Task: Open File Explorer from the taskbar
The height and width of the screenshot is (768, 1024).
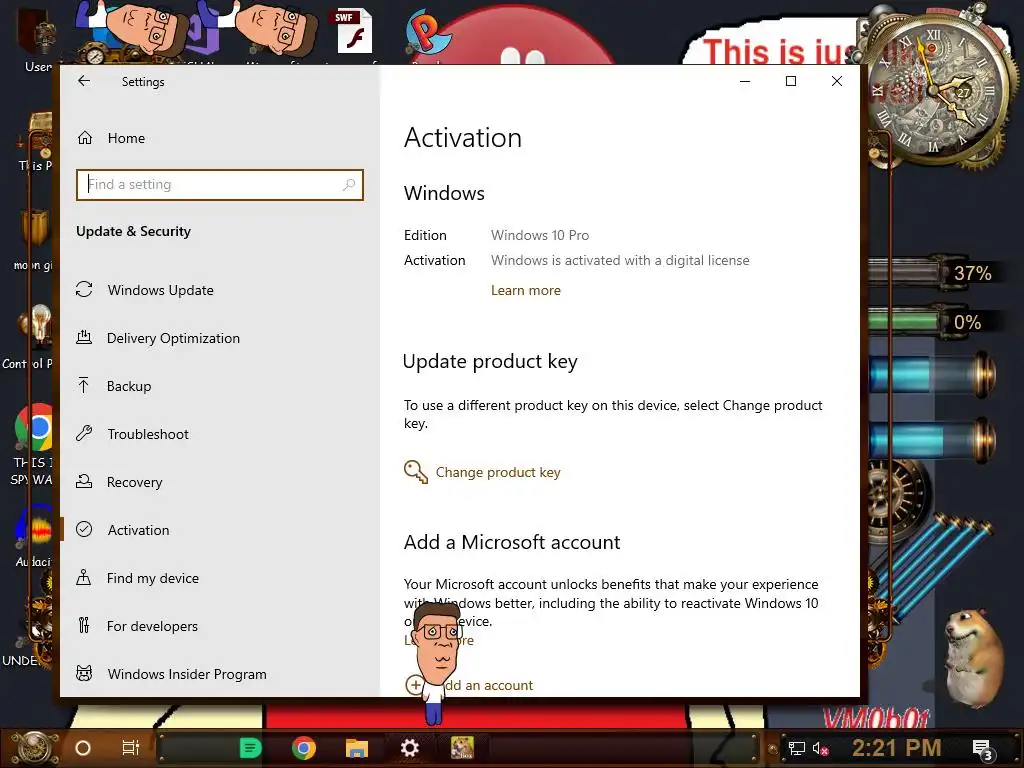Action: tap(357, 748)
